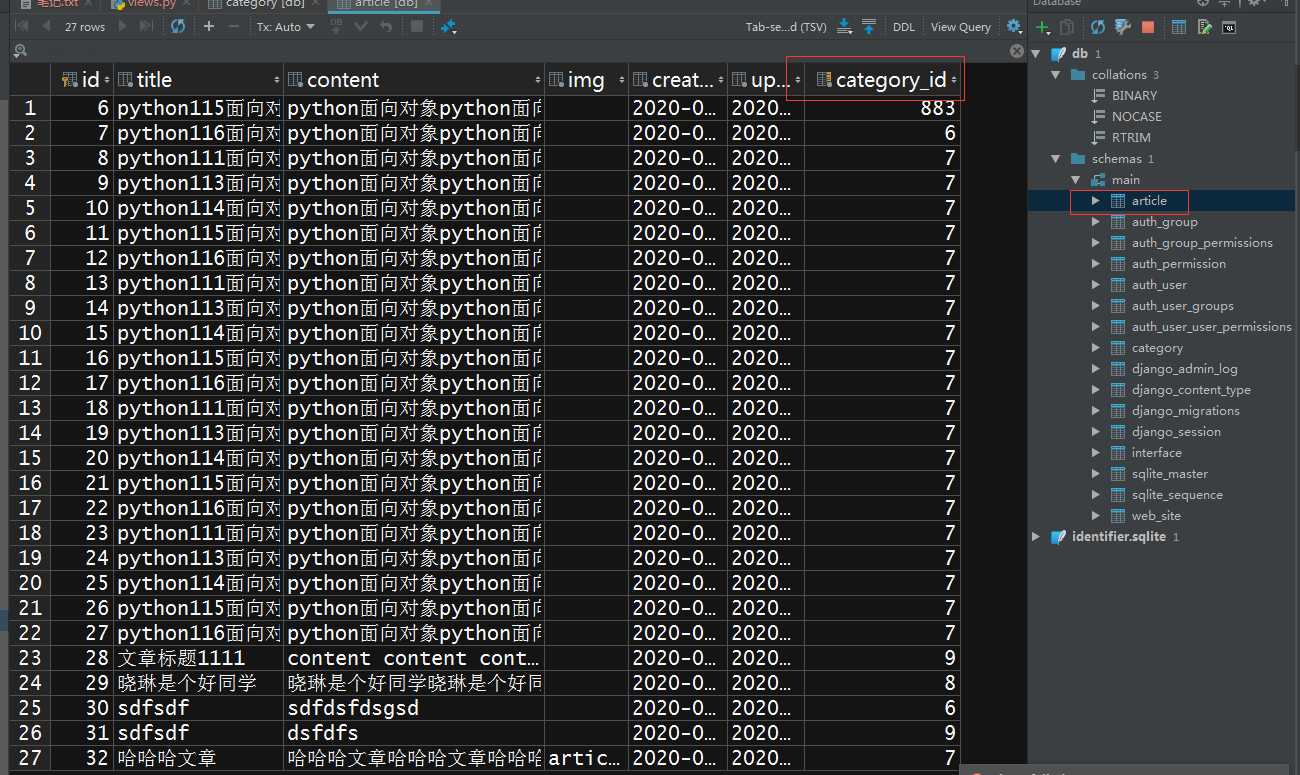This screenshot has height=775, width=1300.
Task: Cancel running statement in the editor toolbar
Action: click(417, 27)
